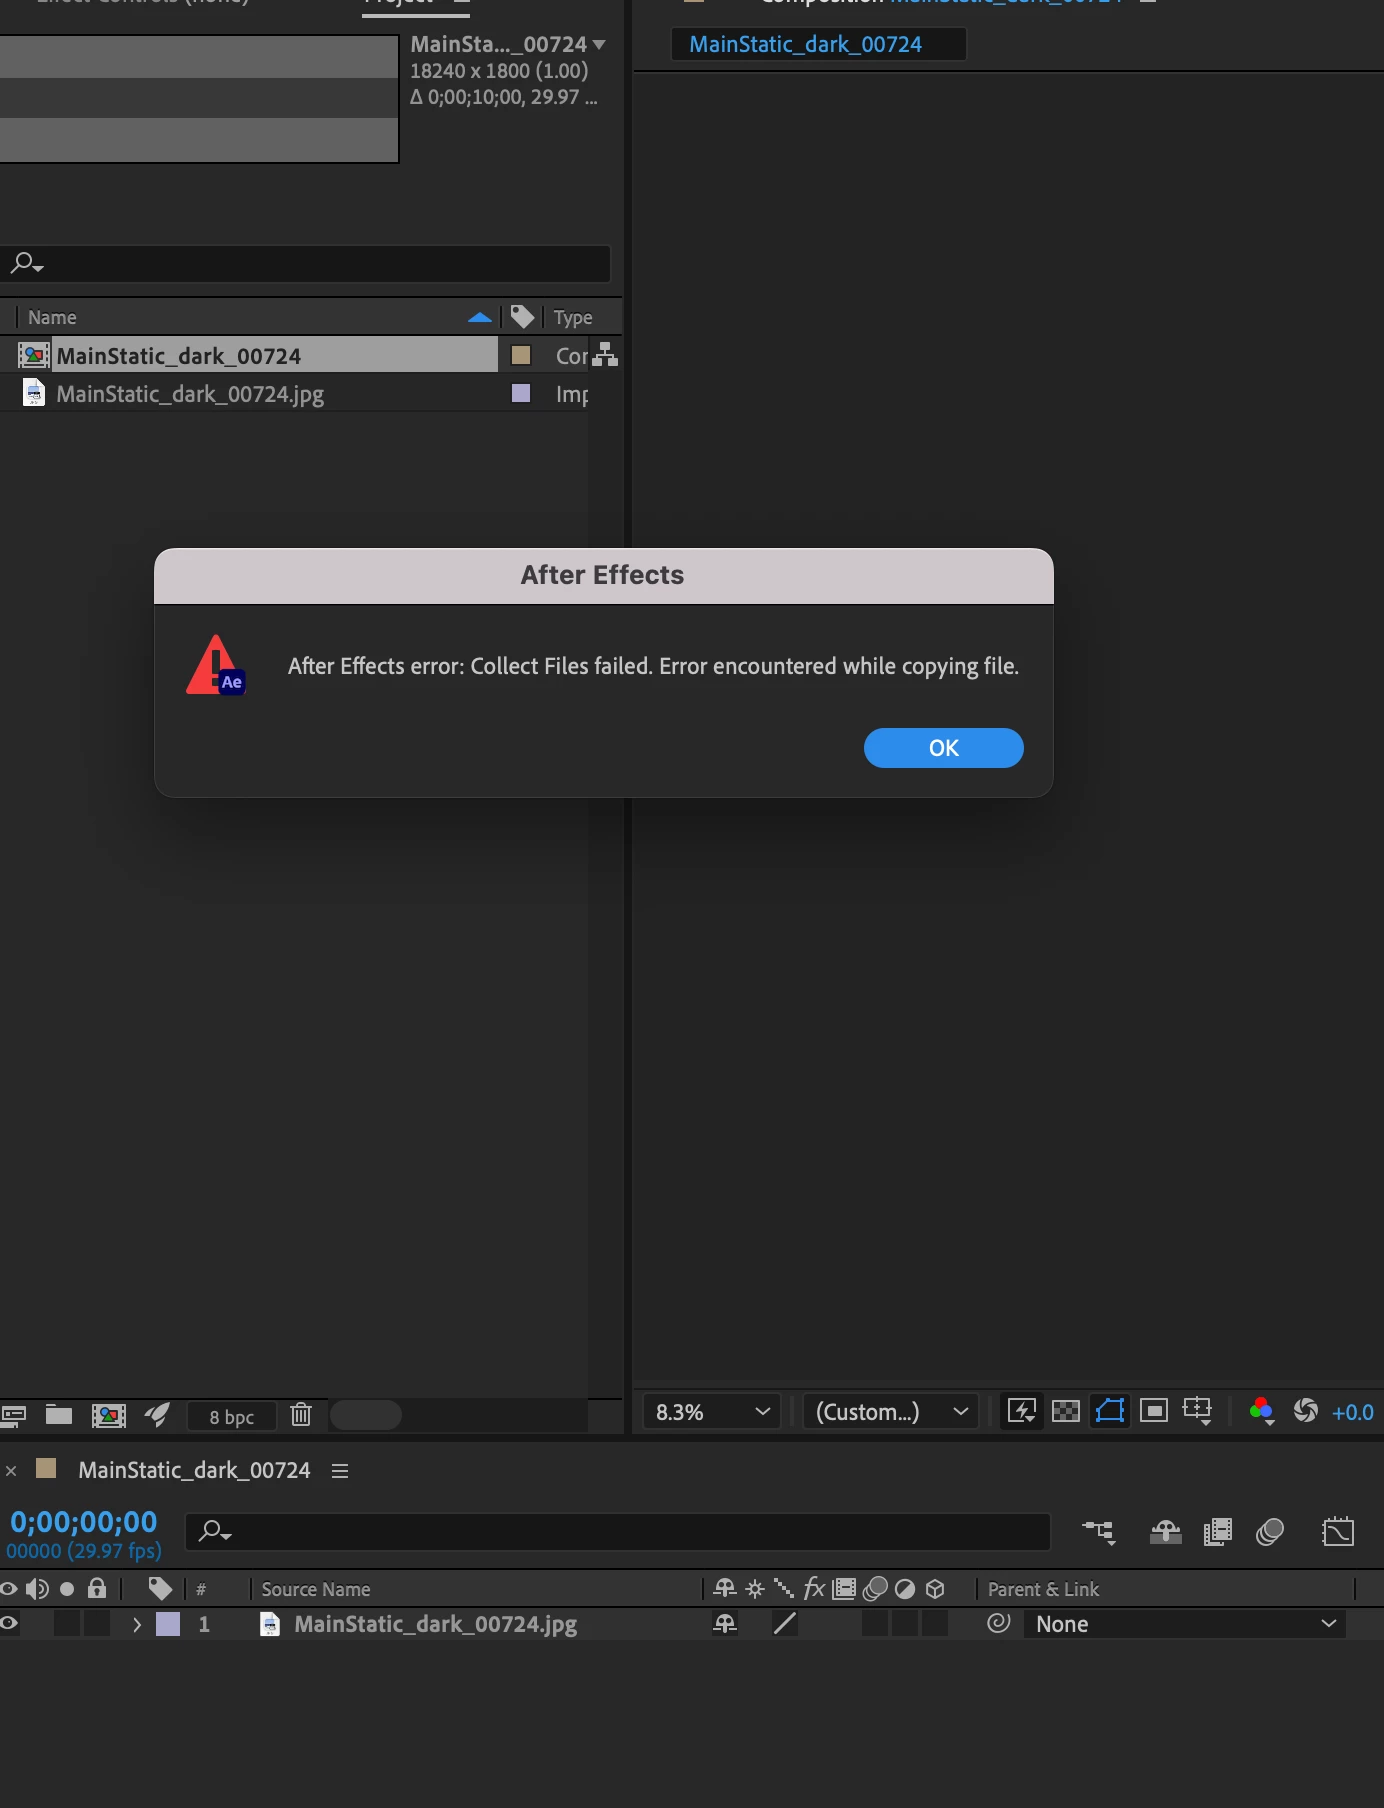Viewport: 1384px width, 1808px height.
Task: Open Project Settings rocket icon
Action: (157, 1414)
